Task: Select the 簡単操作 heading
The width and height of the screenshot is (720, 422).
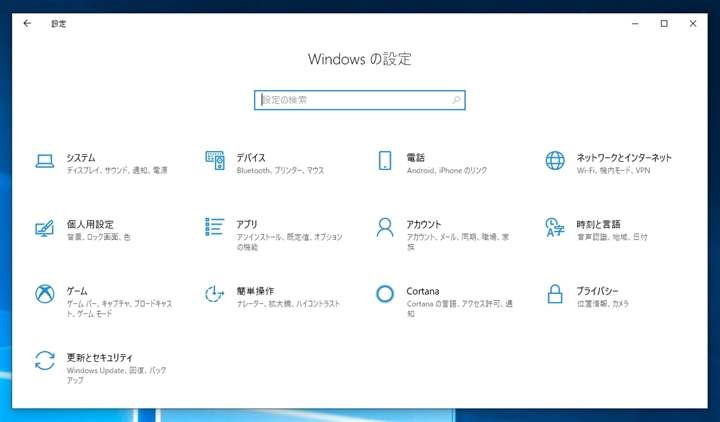Action: 255,291
